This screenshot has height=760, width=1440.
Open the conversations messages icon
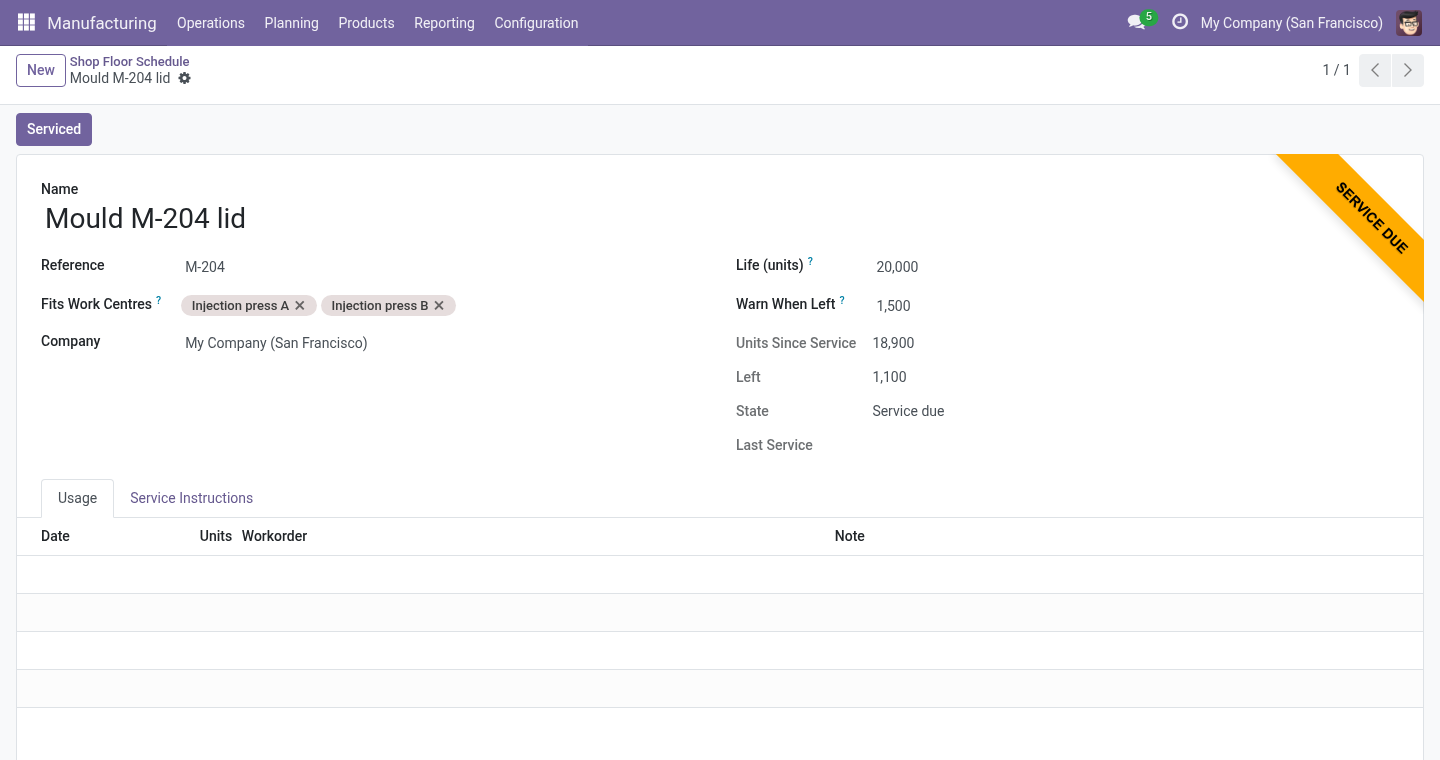tap(1136, 22)
